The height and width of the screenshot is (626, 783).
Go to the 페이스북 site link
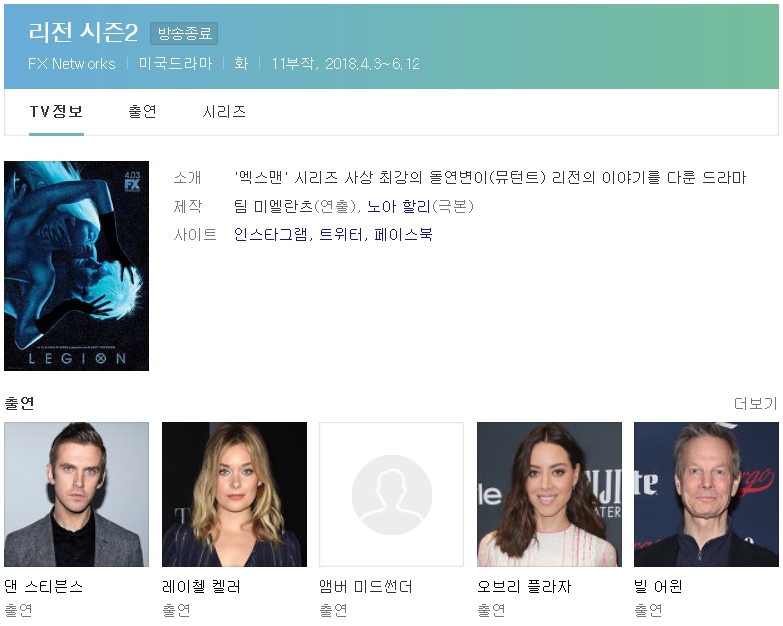tap(403, 235)
